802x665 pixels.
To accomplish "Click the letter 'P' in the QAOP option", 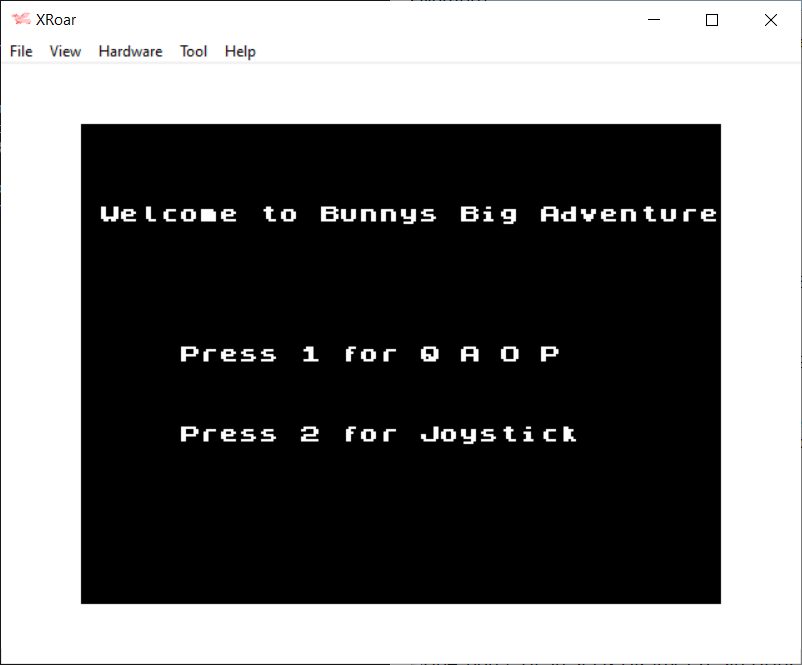I will coord(549,354).
